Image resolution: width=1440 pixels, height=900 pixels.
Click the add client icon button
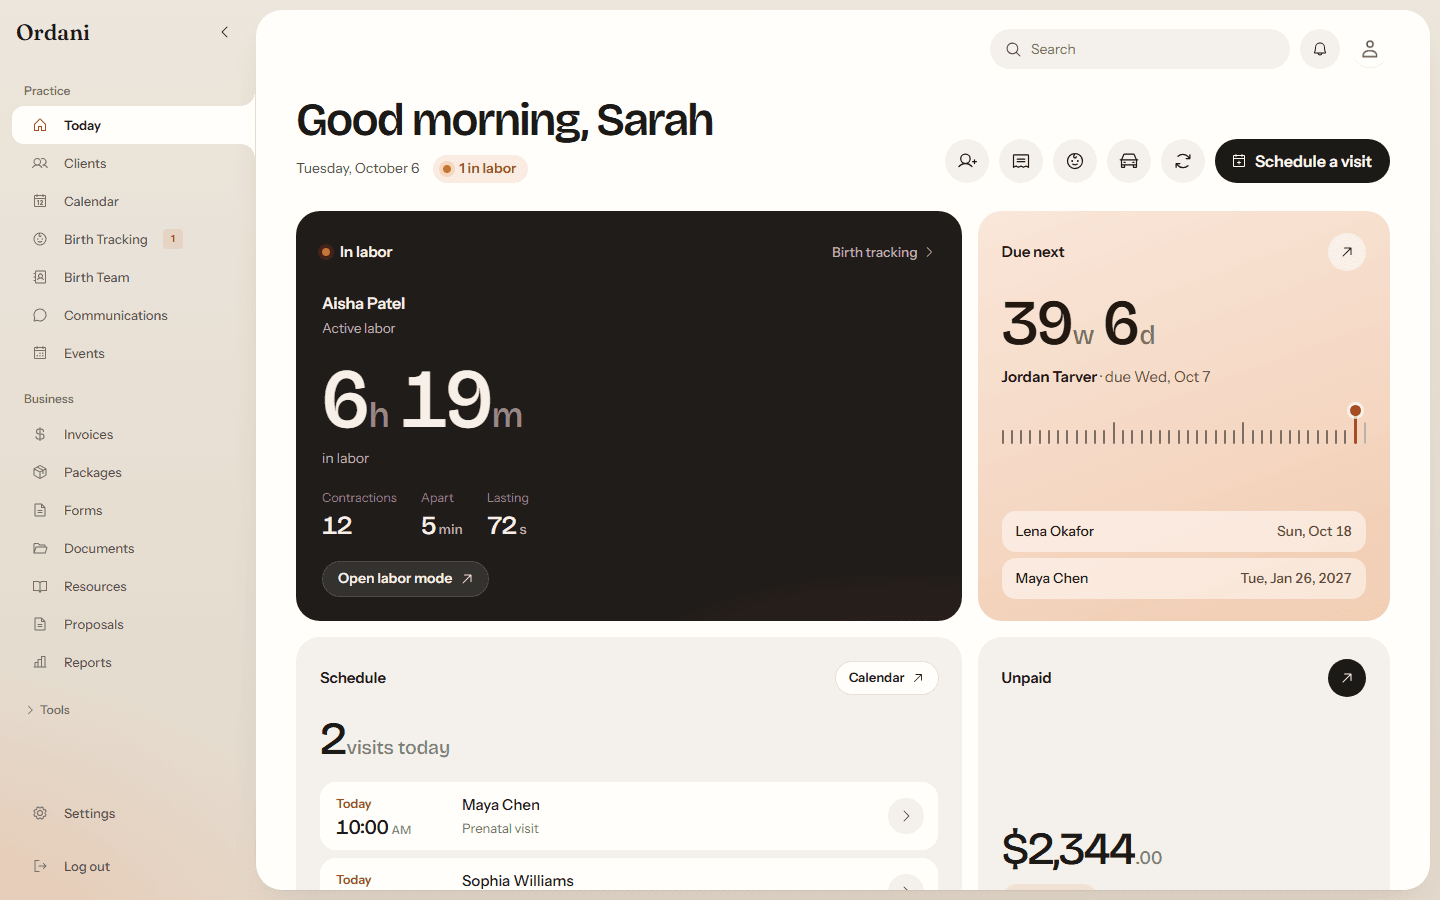(x=967, y=161)
